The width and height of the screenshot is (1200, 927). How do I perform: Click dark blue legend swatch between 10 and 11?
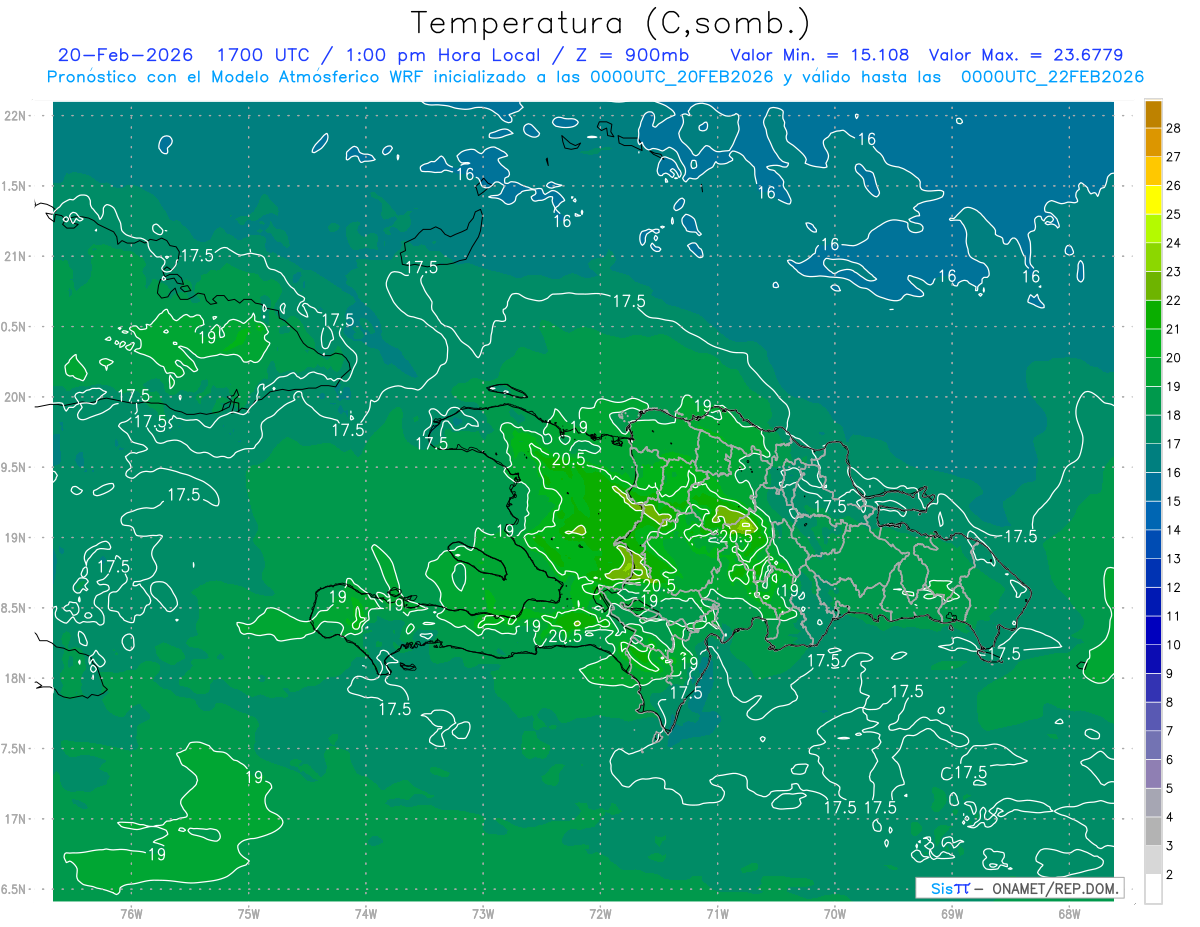pos(1153,631)
